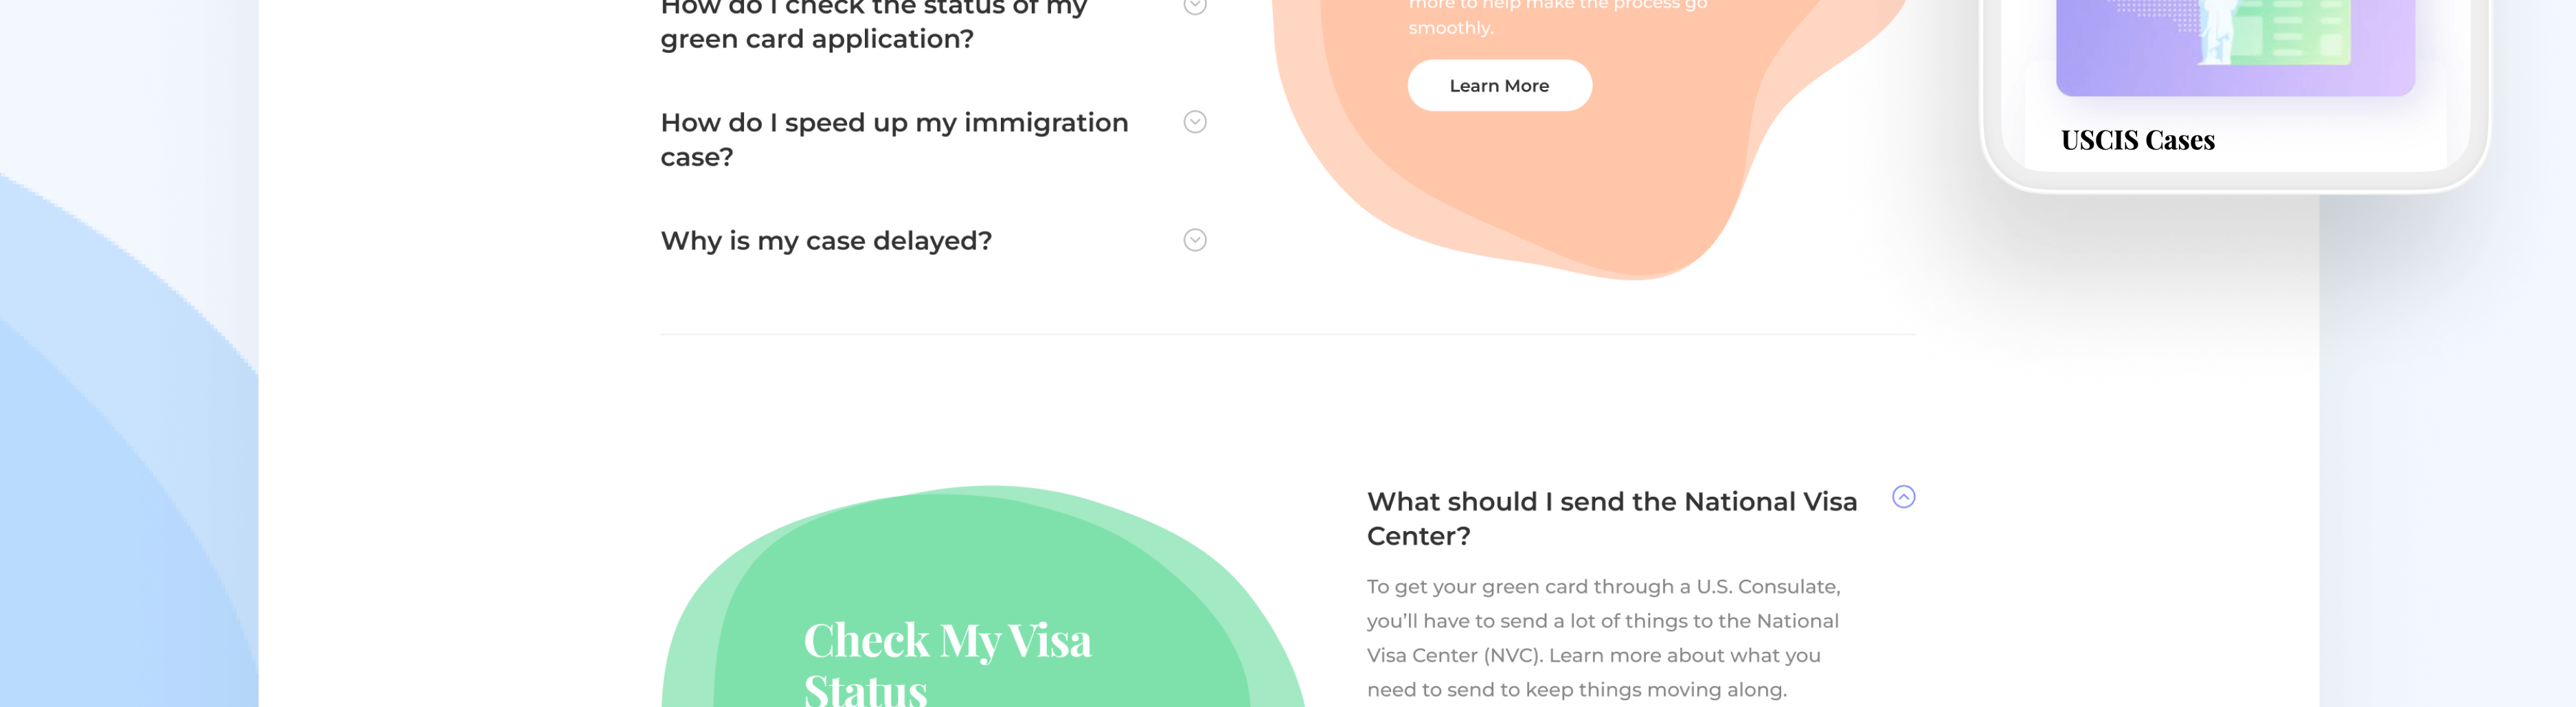
Task: Collapse the National Visa Center answer chevron
Action: 1902,497
